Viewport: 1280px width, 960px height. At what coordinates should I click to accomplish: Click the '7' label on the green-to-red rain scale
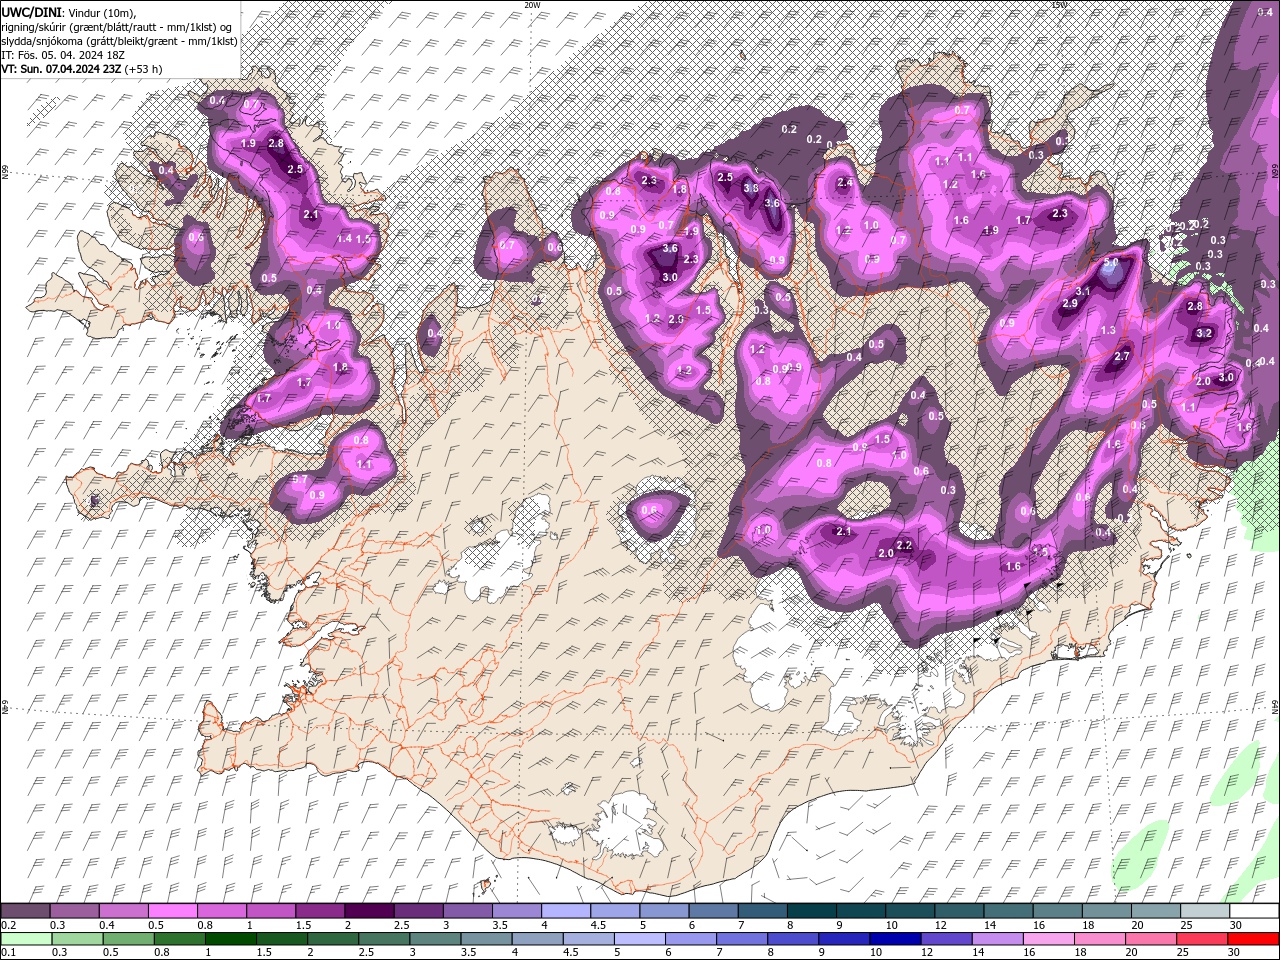click(x=720, y=952)
